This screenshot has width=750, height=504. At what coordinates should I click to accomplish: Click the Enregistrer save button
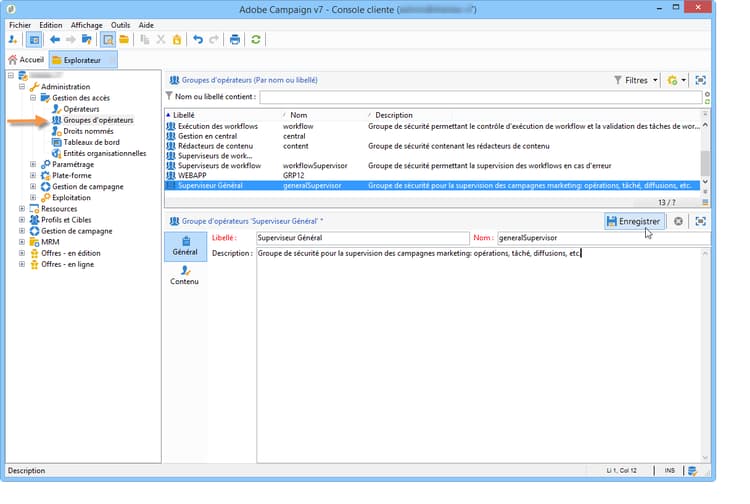click(x=634, y=221)
